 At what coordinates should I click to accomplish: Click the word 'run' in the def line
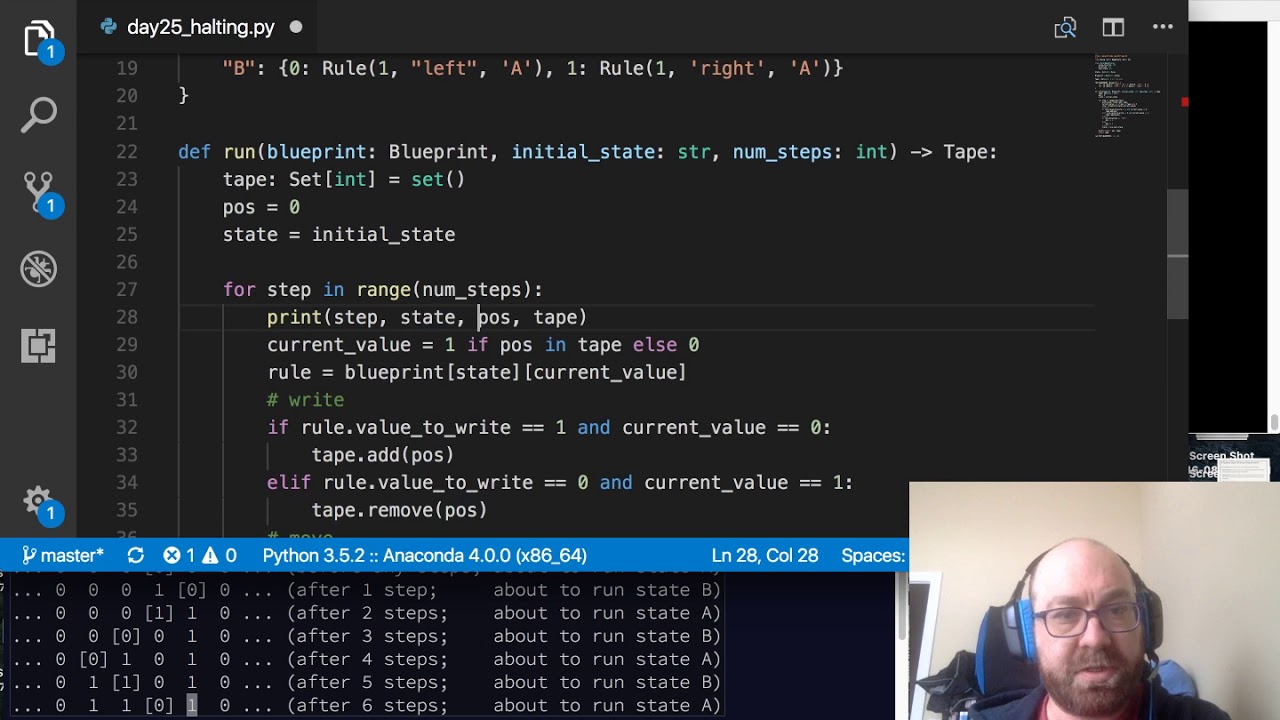239,152
